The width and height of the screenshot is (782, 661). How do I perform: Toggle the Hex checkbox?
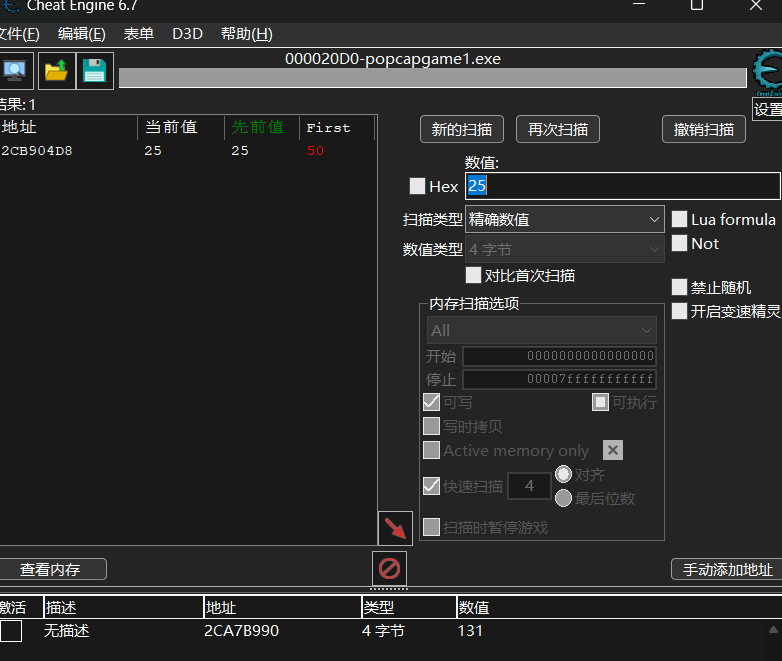pos(417,186)
